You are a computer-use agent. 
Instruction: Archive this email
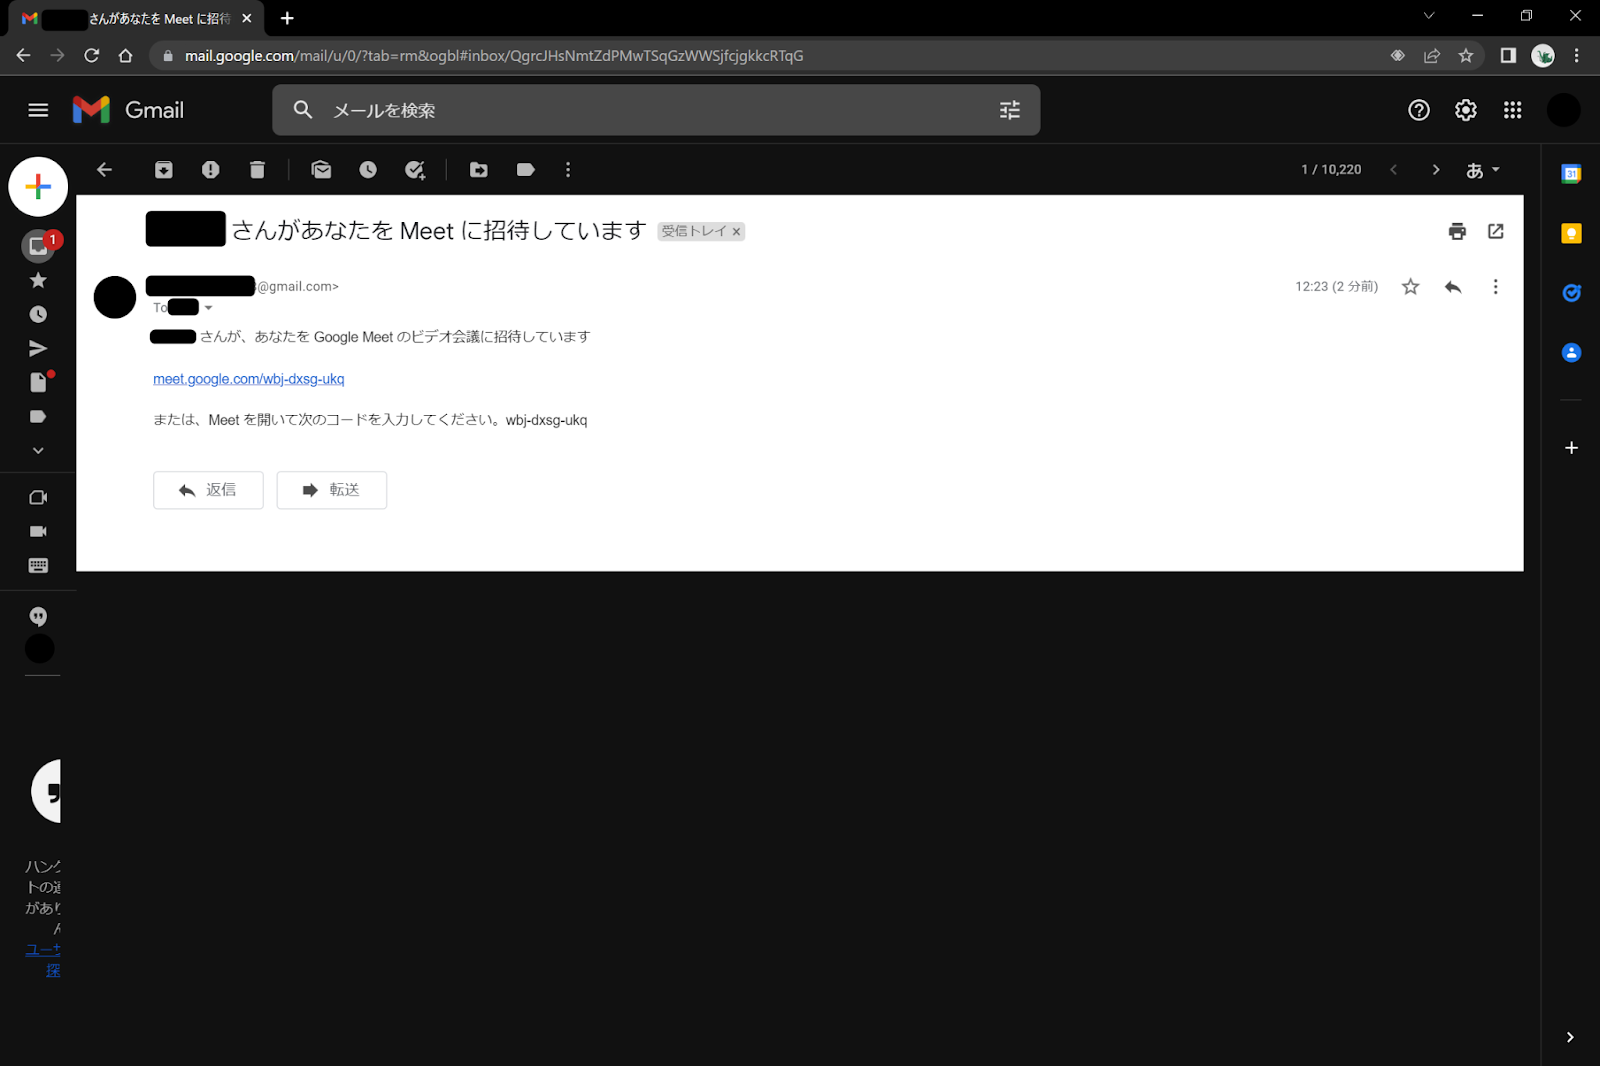[x=163, y=170]
